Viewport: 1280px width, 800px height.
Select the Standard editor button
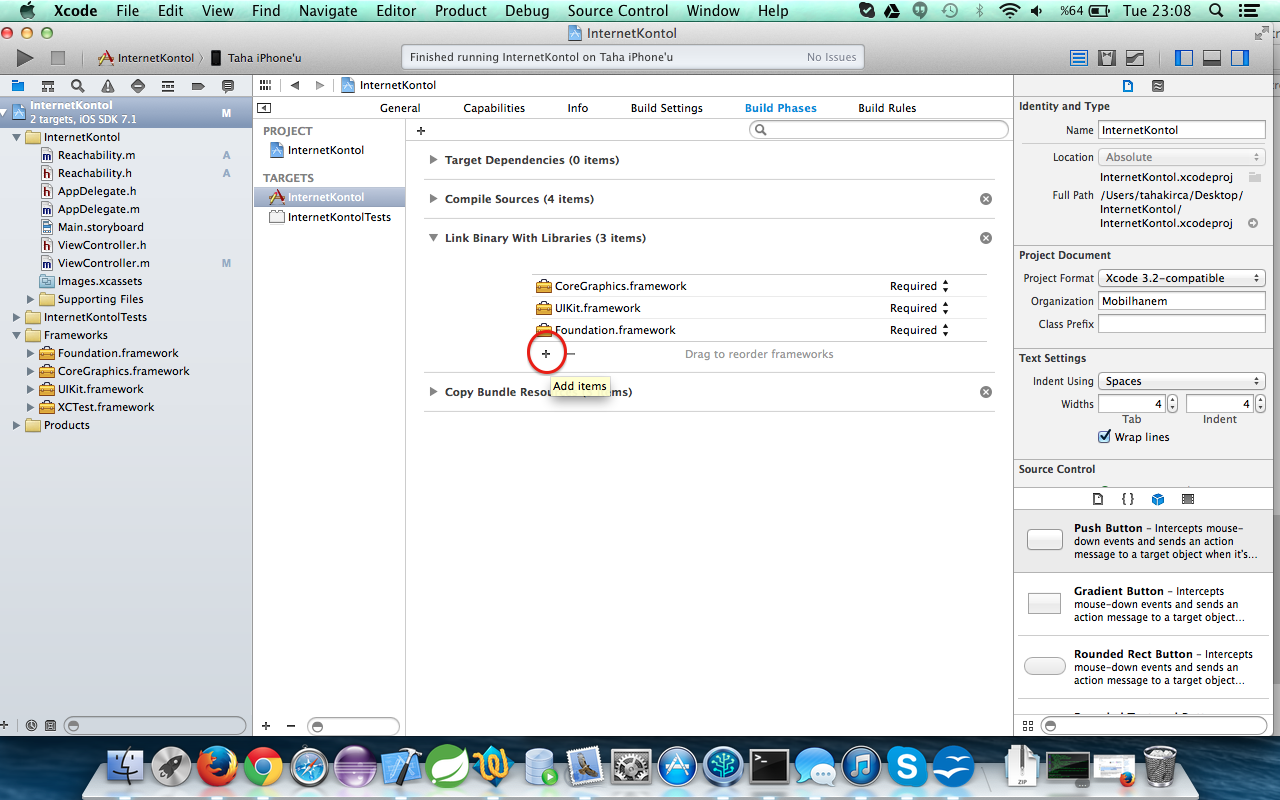[x=1079, y=58]
